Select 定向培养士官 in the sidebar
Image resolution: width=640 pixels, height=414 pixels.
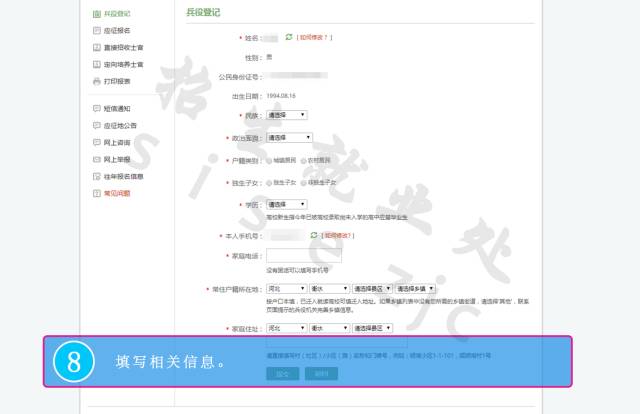pyautogui.click(x=123, y=63)
